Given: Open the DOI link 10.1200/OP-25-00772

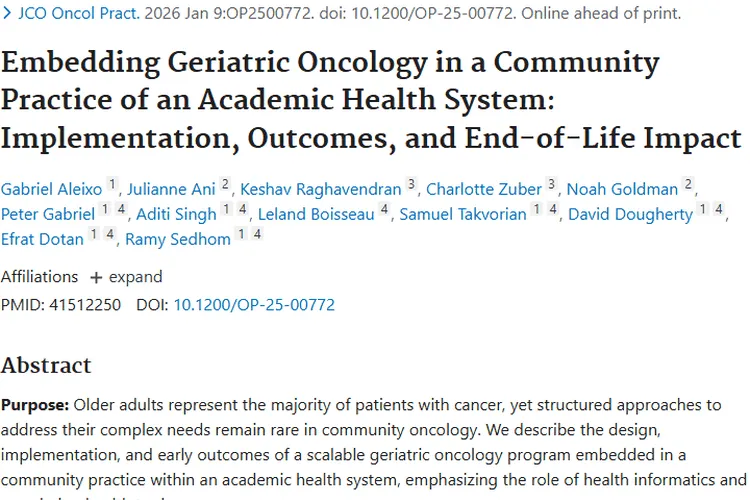Looking at the screenshot, I should coord(254,304).
